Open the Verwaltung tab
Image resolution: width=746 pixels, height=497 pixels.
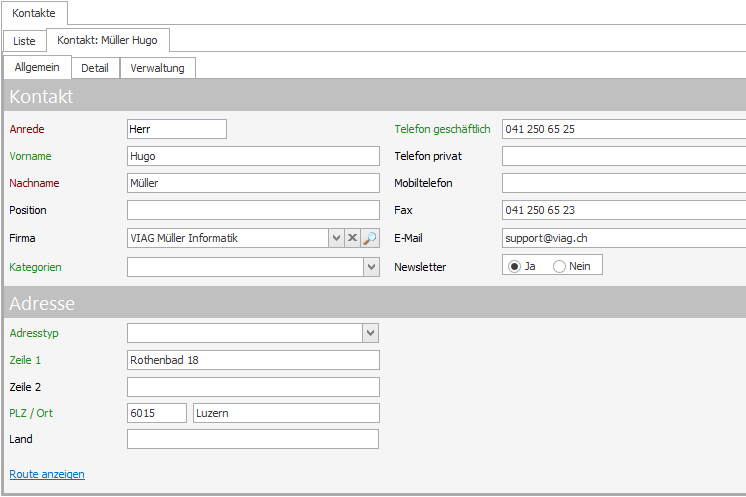tap(157, 68)
